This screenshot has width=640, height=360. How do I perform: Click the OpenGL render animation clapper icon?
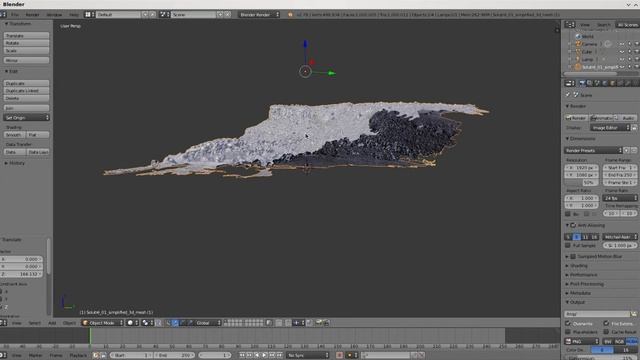click(x=326, y=323)
